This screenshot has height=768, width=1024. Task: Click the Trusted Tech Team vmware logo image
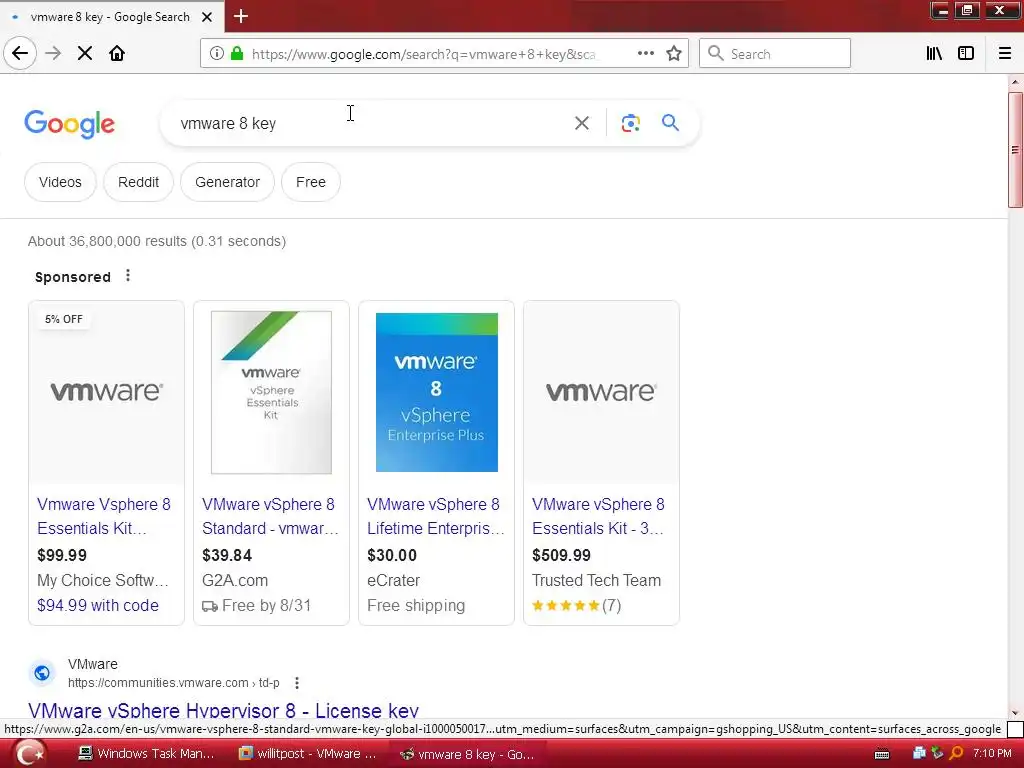tap(601, 392)
